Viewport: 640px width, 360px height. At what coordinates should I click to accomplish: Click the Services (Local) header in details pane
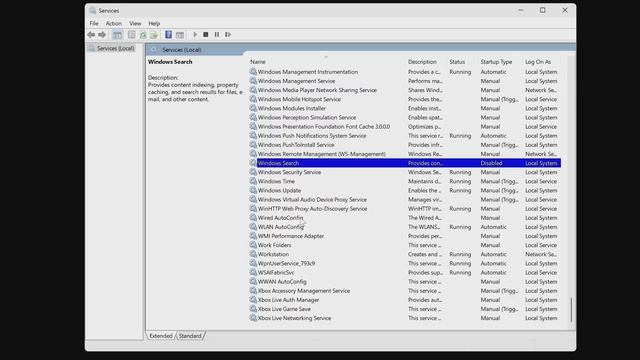pyautogui.click(x=182, y=49)
